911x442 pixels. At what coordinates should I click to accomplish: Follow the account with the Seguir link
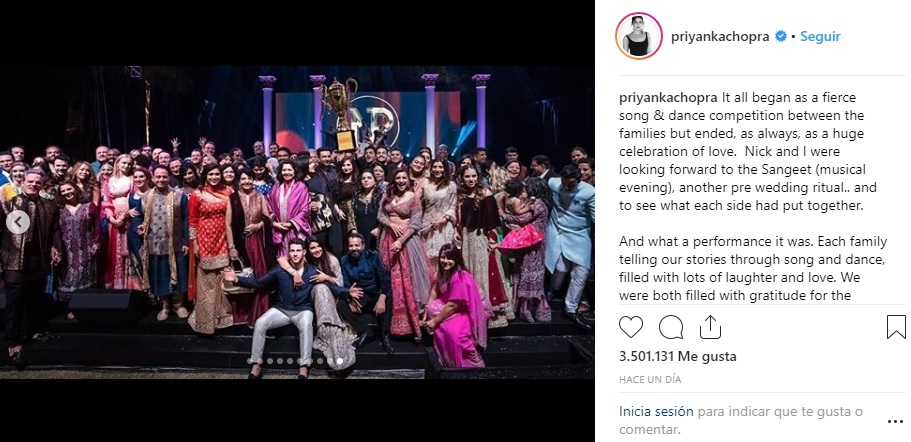pos(820,36)
